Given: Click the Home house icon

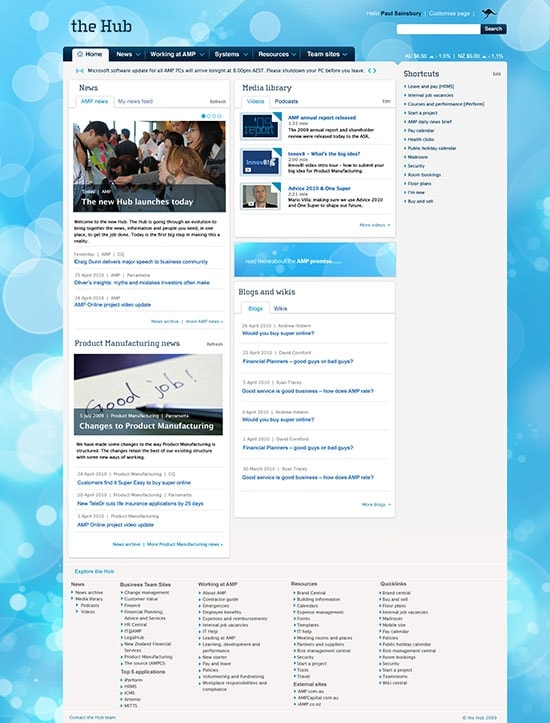Looking at the screenshot, I should click(80, 54).
